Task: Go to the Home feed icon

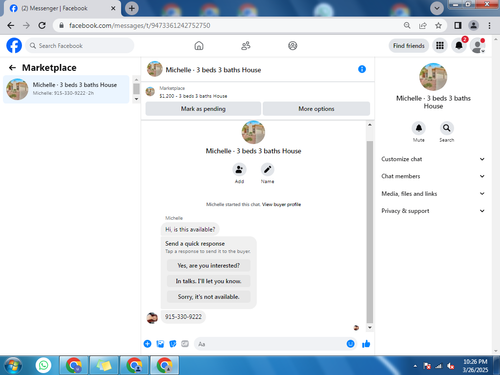Action: click(x=199, y=46)
